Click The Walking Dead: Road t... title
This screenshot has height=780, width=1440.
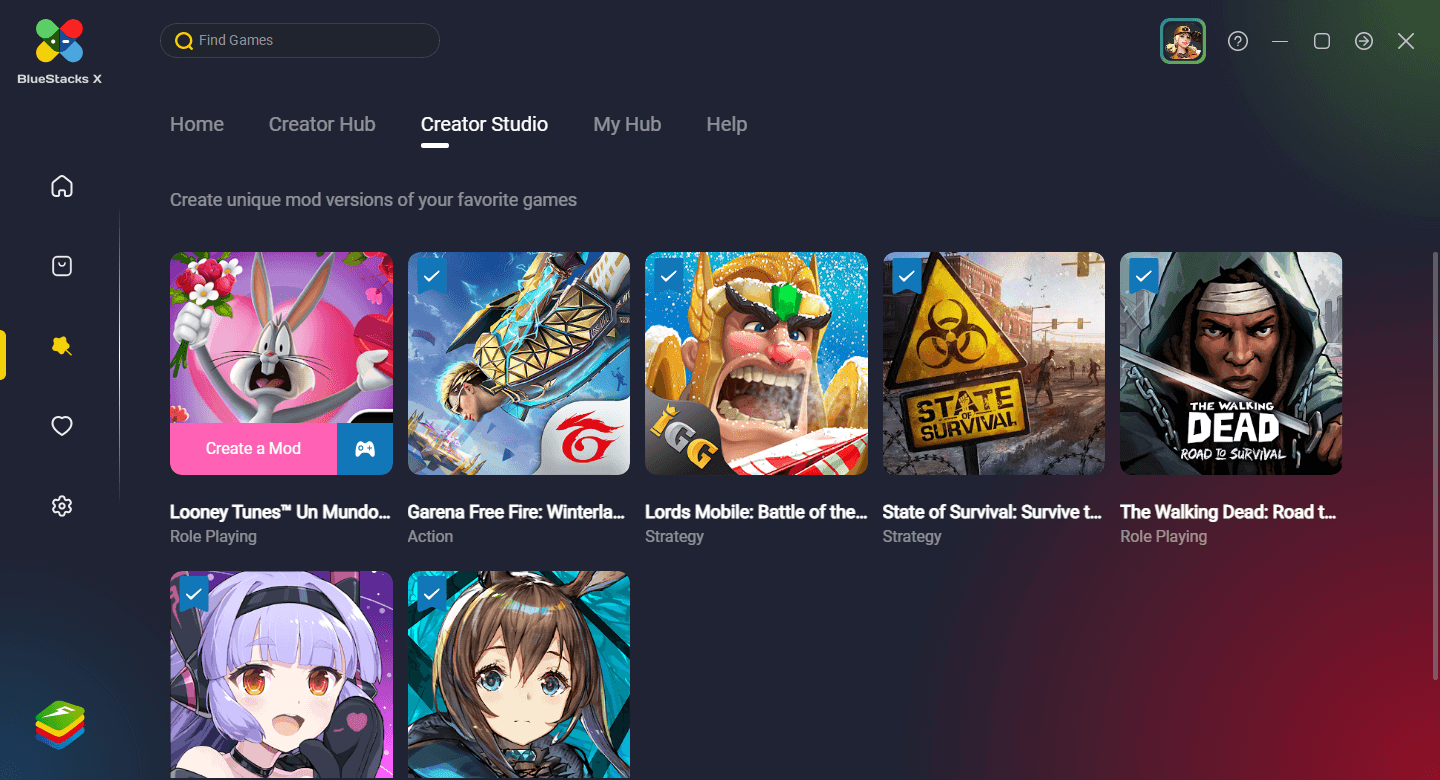(1228, 512)
